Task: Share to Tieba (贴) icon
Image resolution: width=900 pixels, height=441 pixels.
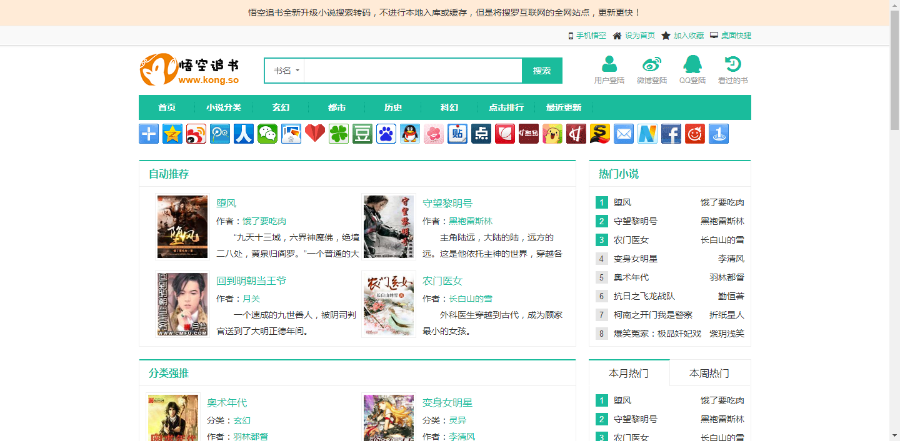Action: (457, 134)
